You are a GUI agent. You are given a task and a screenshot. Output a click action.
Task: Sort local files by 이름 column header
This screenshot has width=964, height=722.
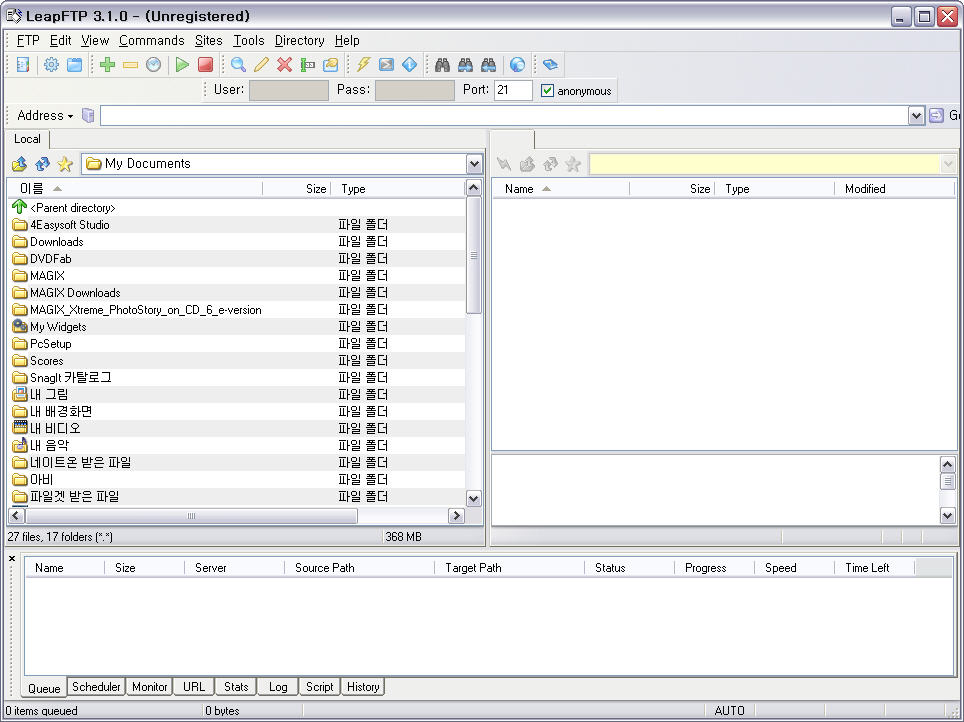tap(135, 189)
